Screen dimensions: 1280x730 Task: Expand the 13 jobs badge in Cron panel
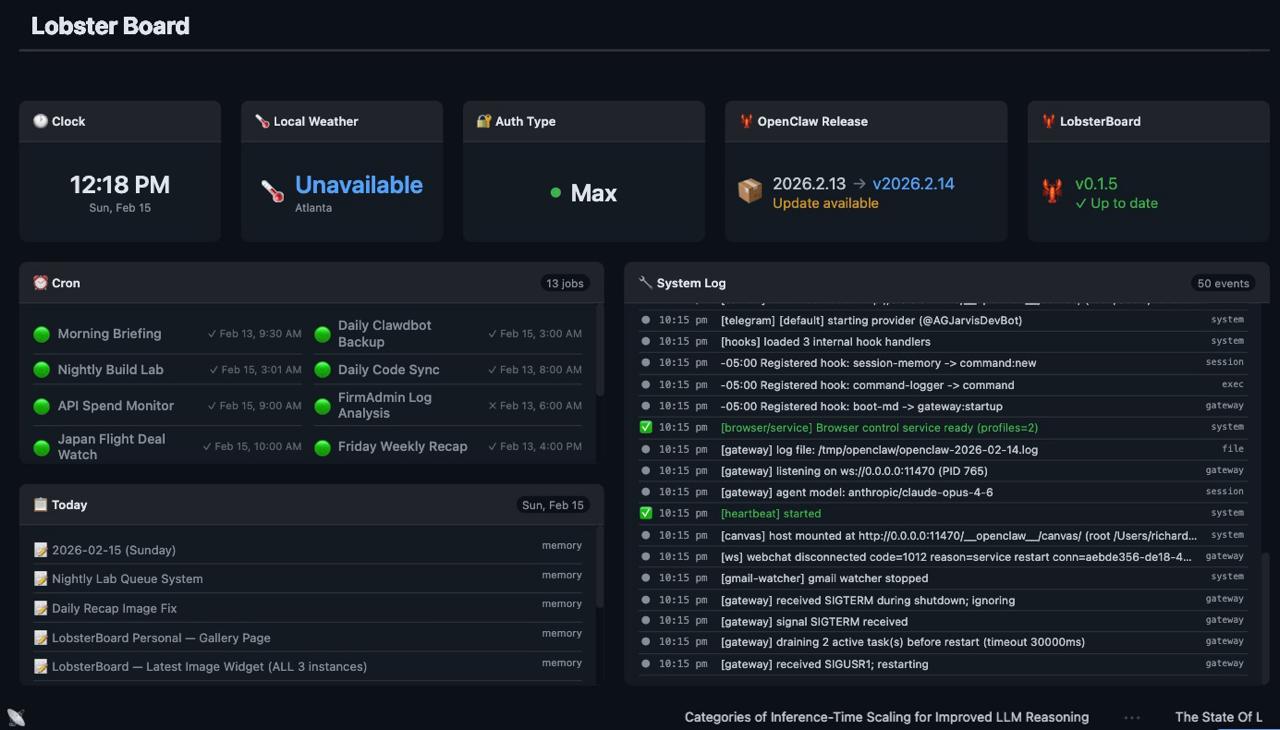point(565,283)
